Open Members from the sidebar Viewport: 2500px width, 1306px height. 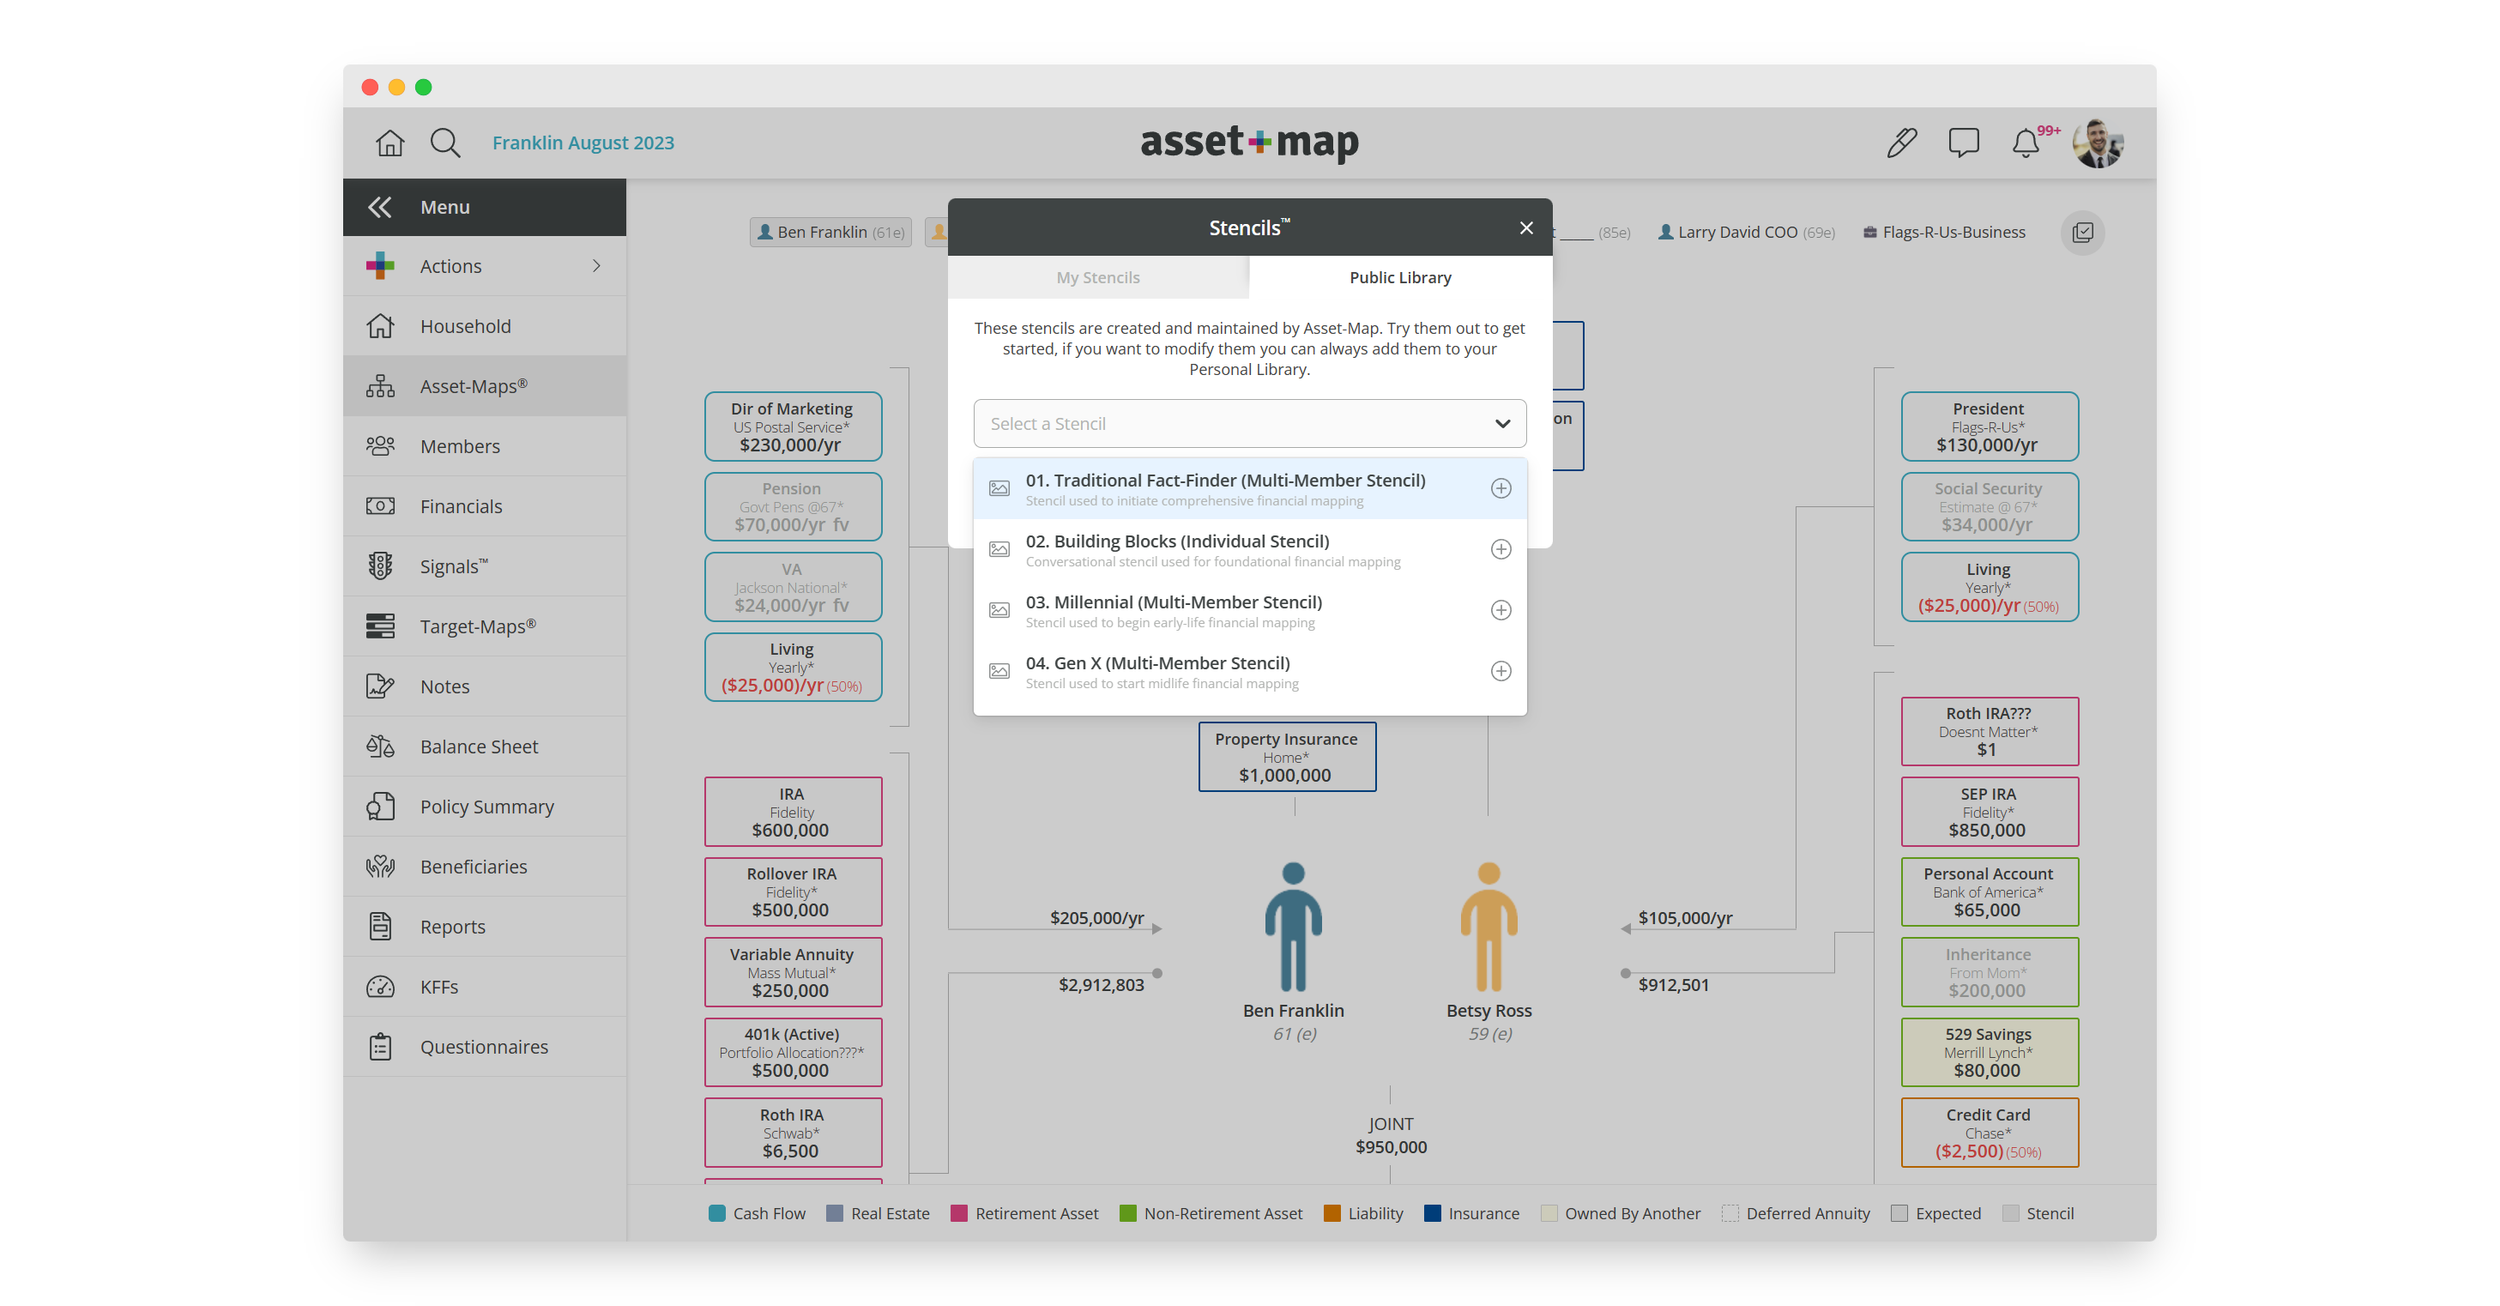click(x=485, y=446)
